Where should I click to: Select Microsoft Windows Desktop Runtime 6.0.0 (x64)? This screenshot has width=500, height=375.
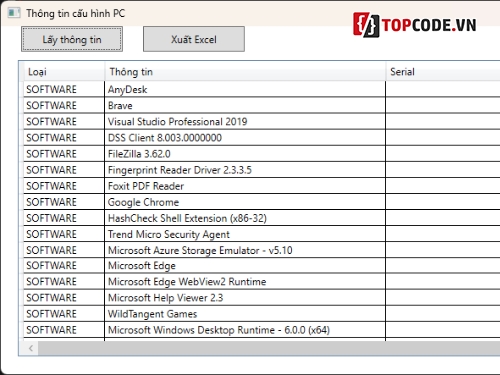coord(245,330)
